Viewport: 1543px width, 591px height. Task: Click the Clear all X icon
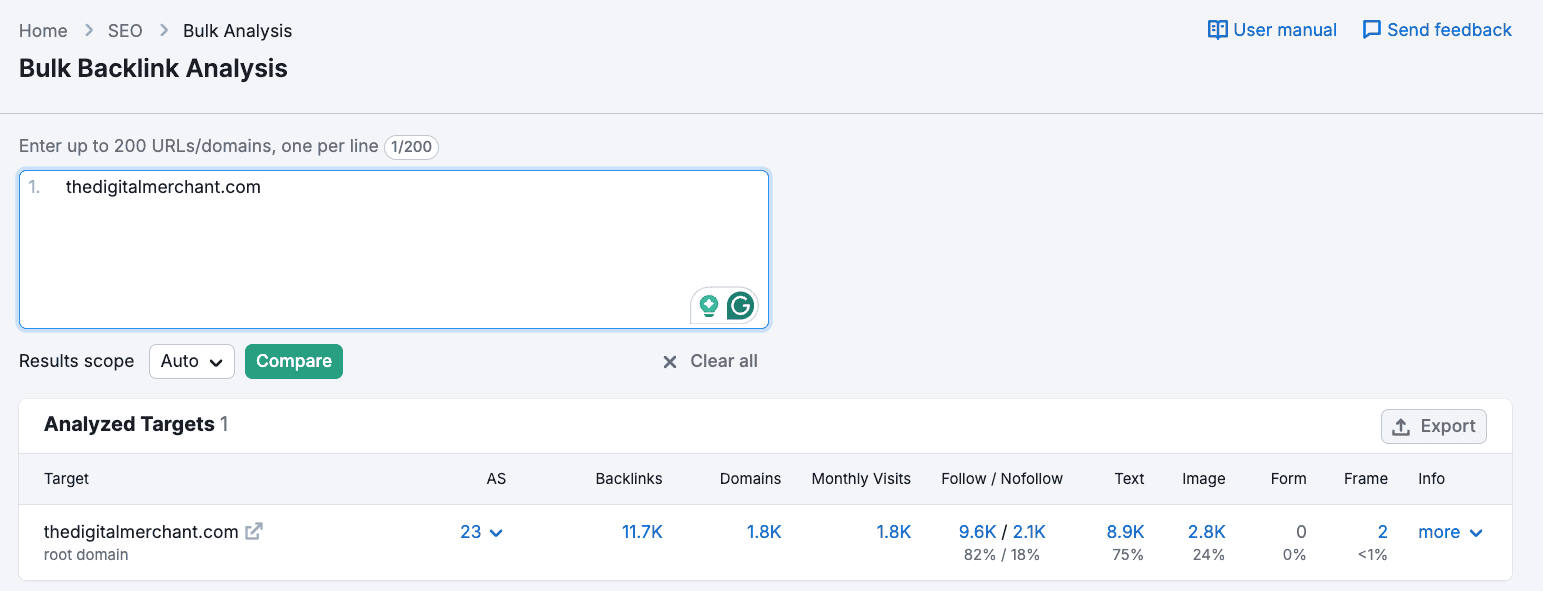[670, 362]
